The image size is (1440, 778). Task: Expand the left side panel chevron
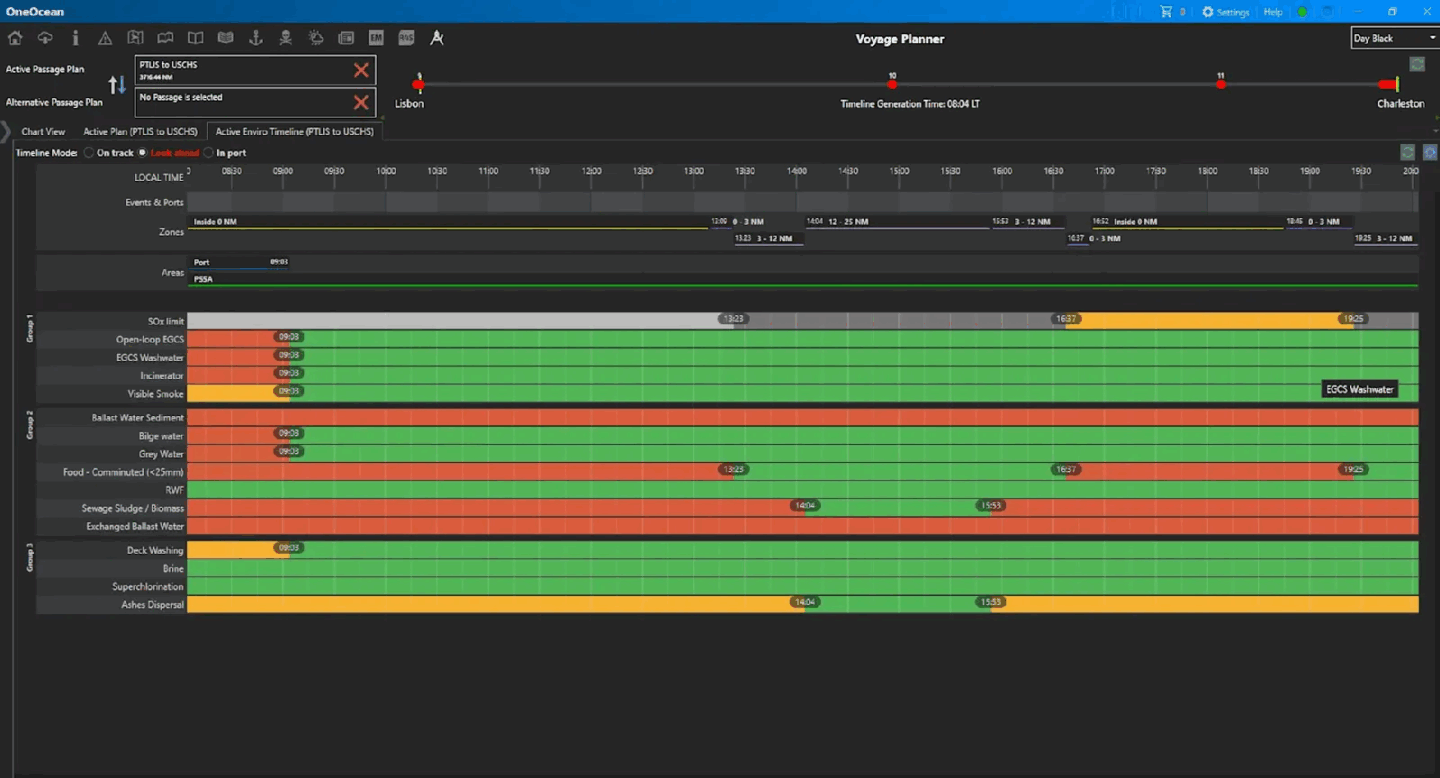pyautogui.click(x=6, y=131)
